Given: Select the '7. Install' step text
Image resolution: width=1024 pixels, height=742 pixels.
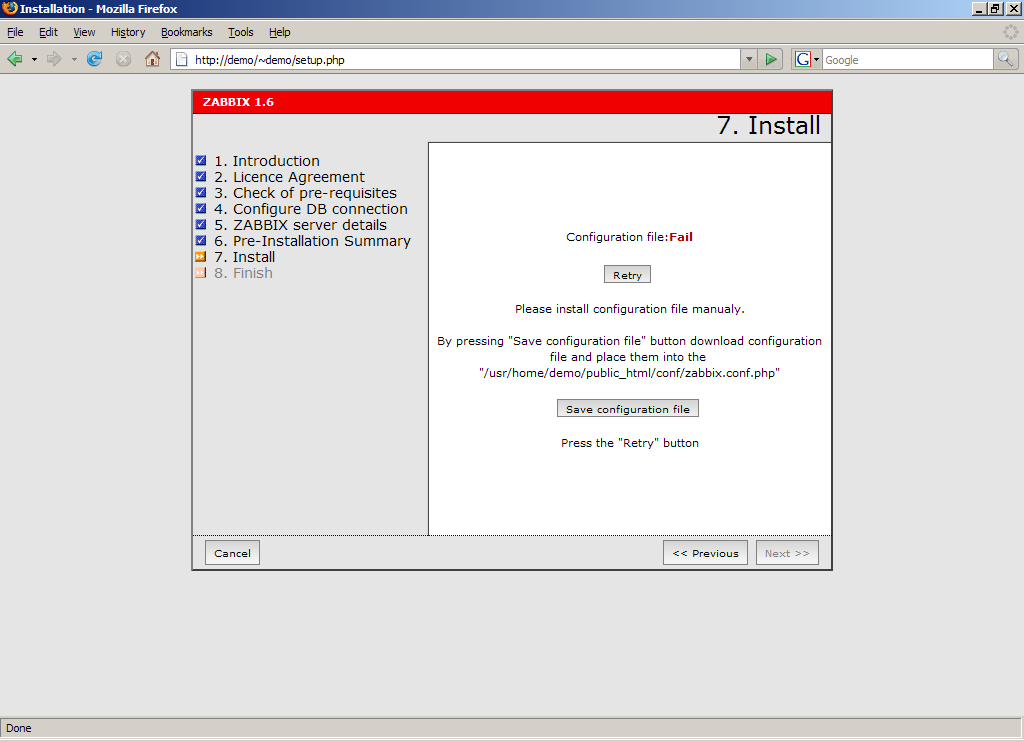Looking at the screenshot, I should coord(245,257).
